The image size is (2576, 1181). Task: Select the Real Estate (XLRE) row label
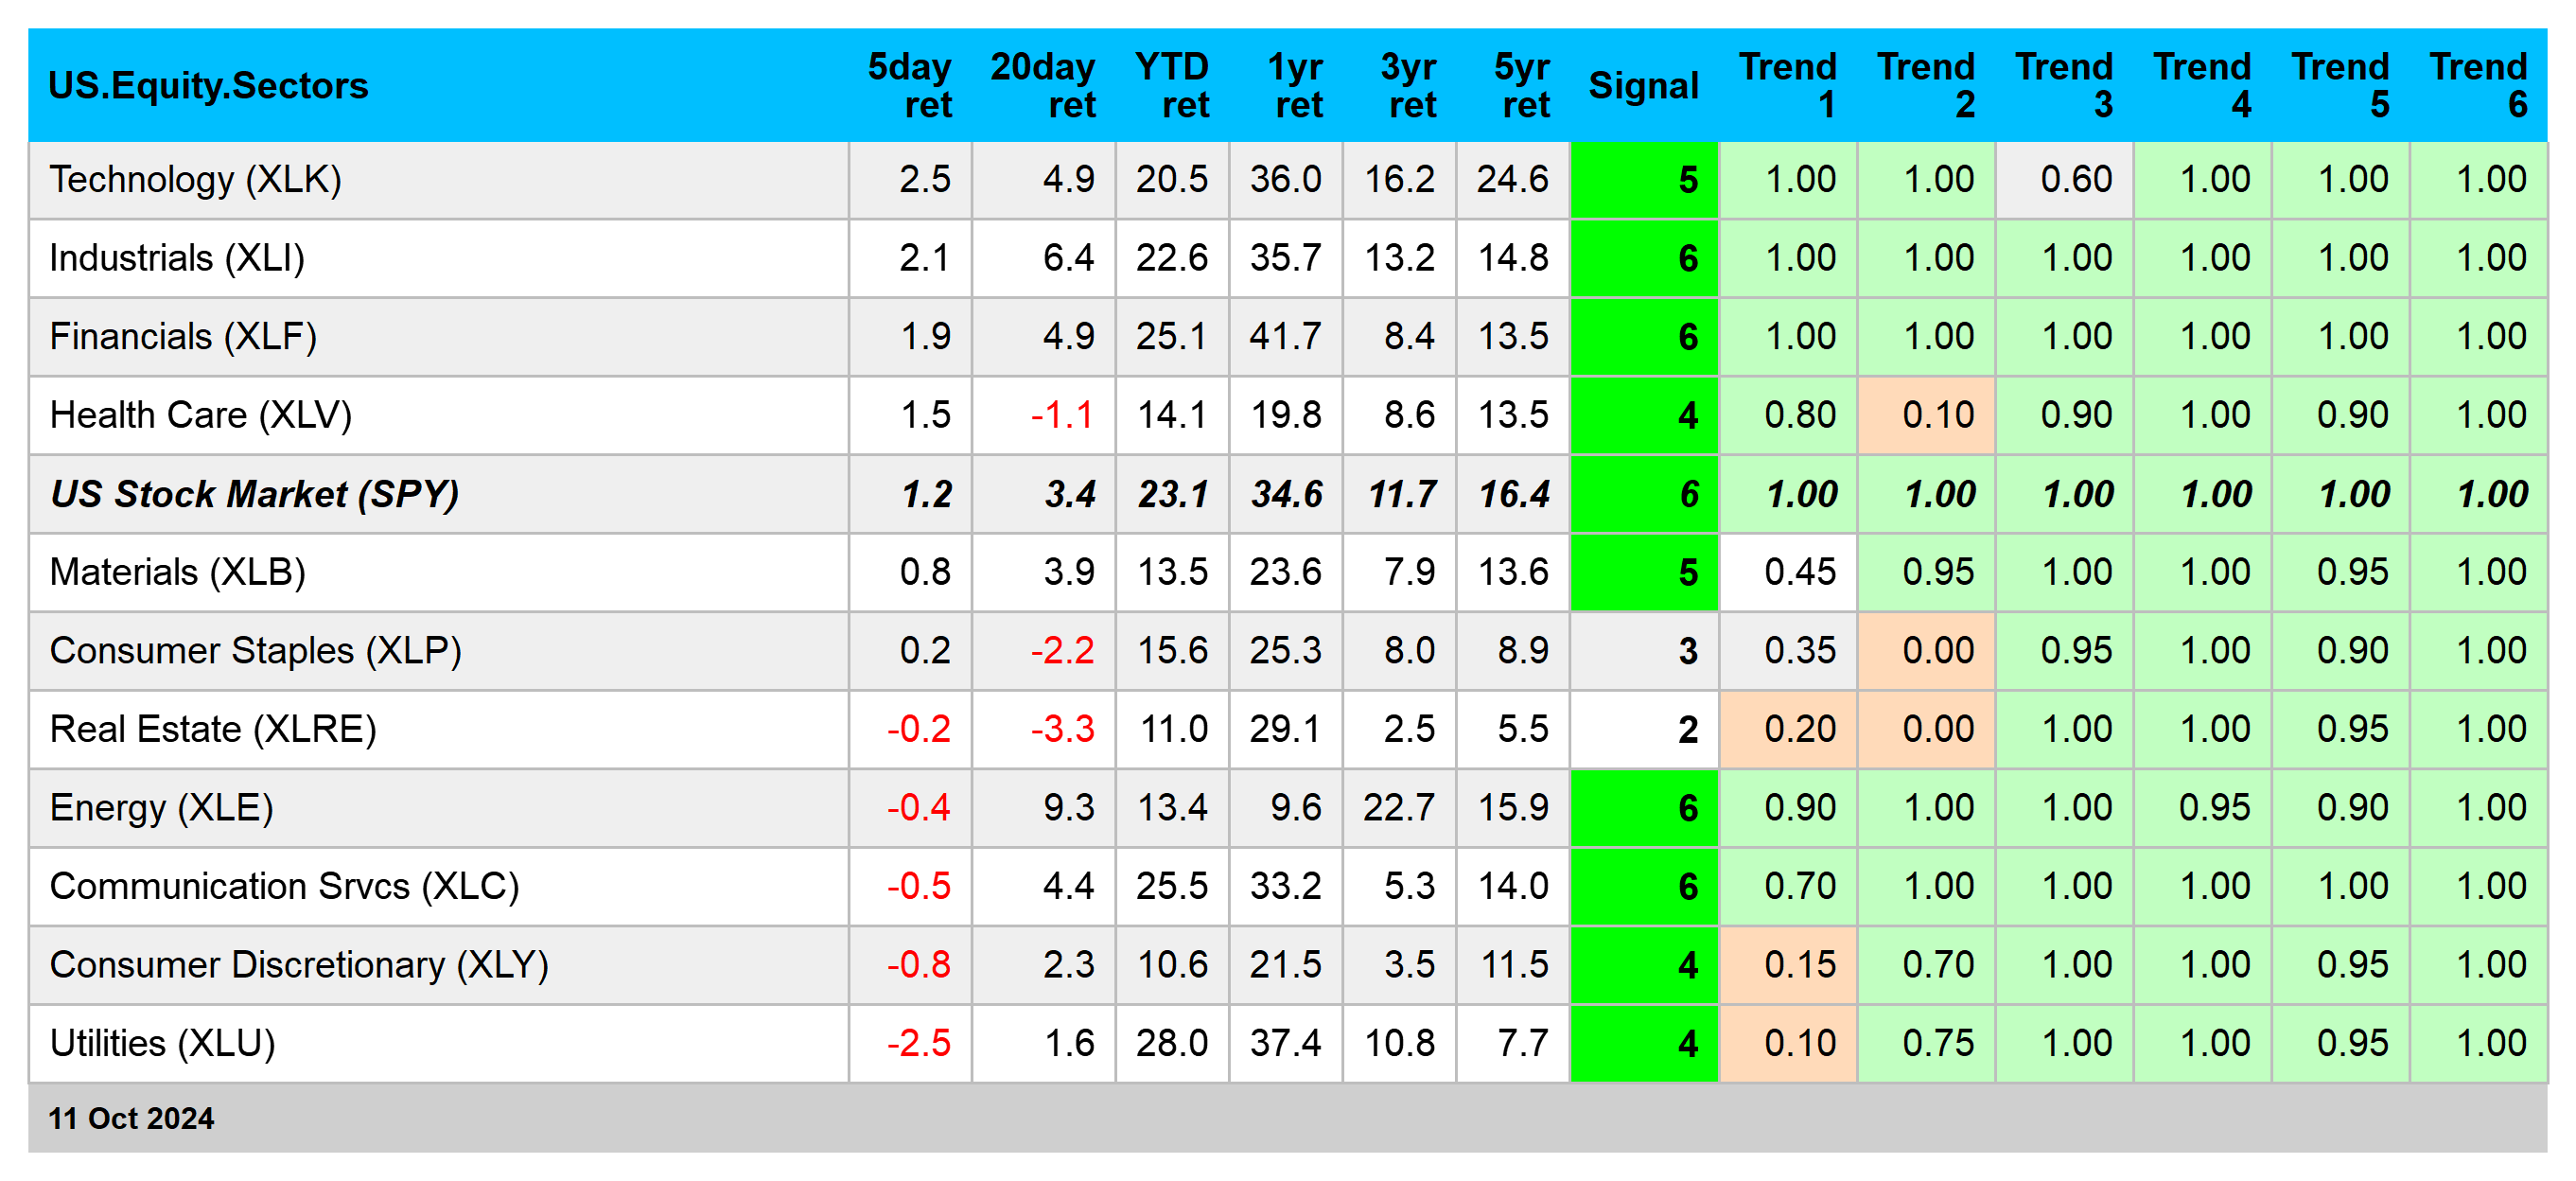(213, 729)
